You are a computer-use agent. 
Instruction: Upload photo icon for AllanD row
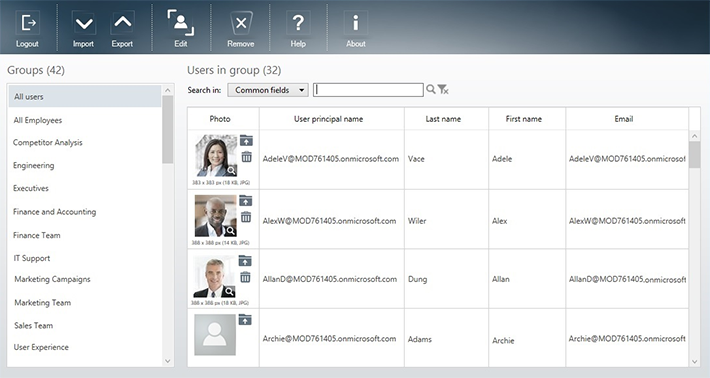click(245, 260)
